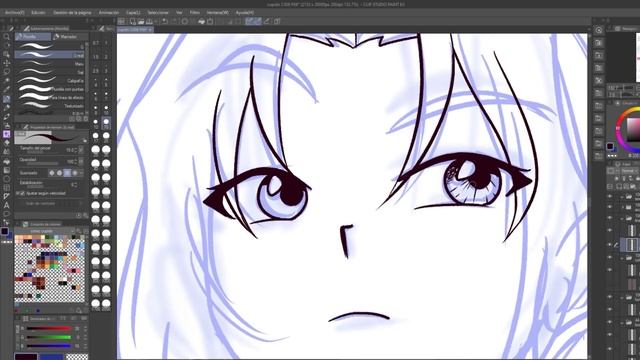Select the Balloon tool
The width and height of the screenshot is (640, 360).
[x=7, y=214]
